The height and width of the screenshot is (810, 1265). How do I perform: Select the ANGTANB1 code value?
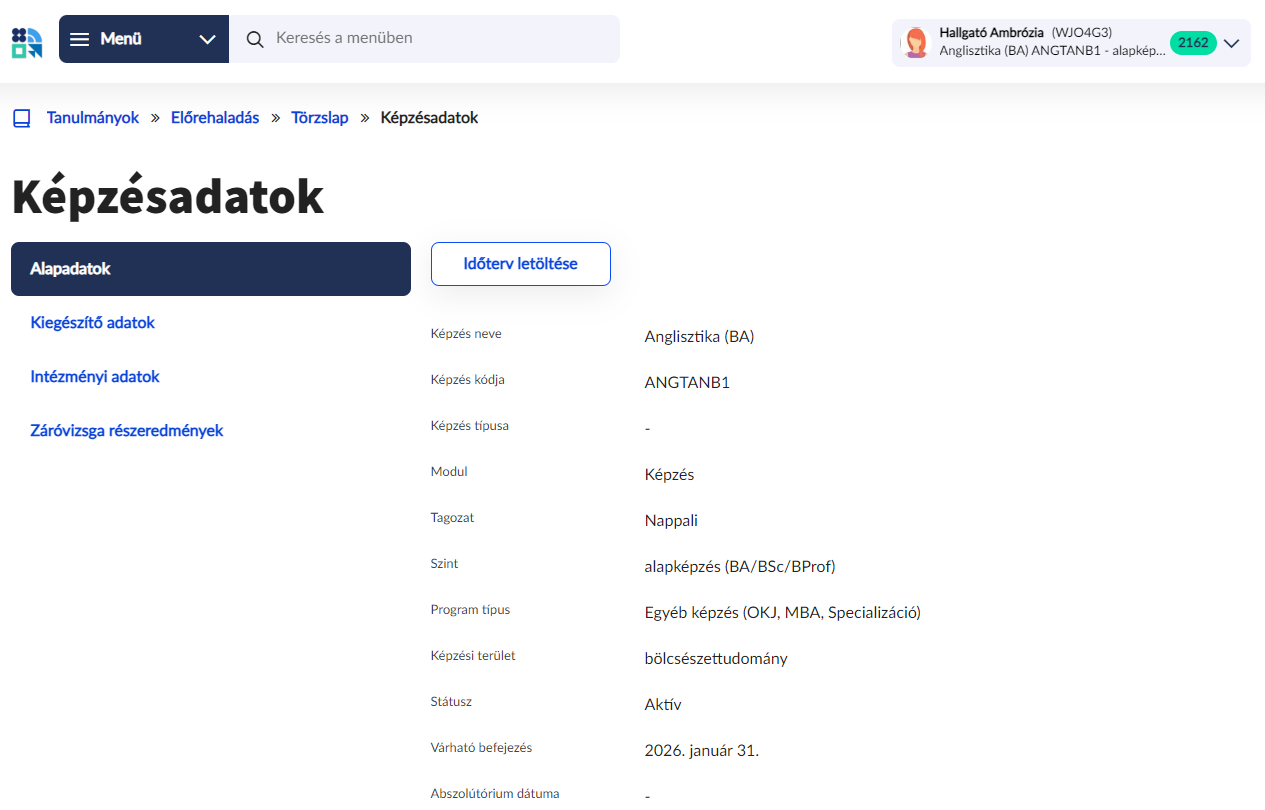pos(687,382)
